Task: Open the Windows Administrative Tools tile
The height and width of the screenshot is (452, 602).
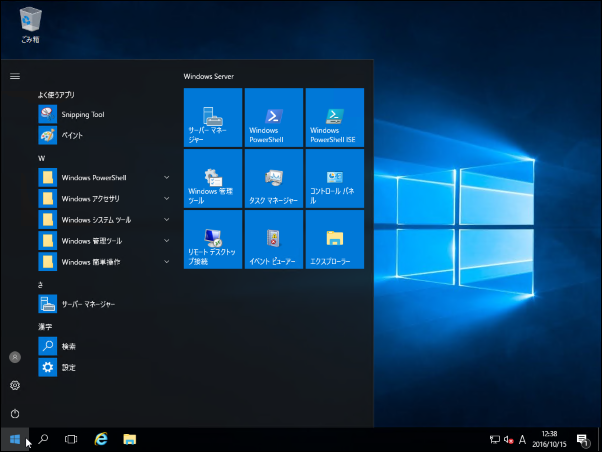Action: click(x=213, y=178)
